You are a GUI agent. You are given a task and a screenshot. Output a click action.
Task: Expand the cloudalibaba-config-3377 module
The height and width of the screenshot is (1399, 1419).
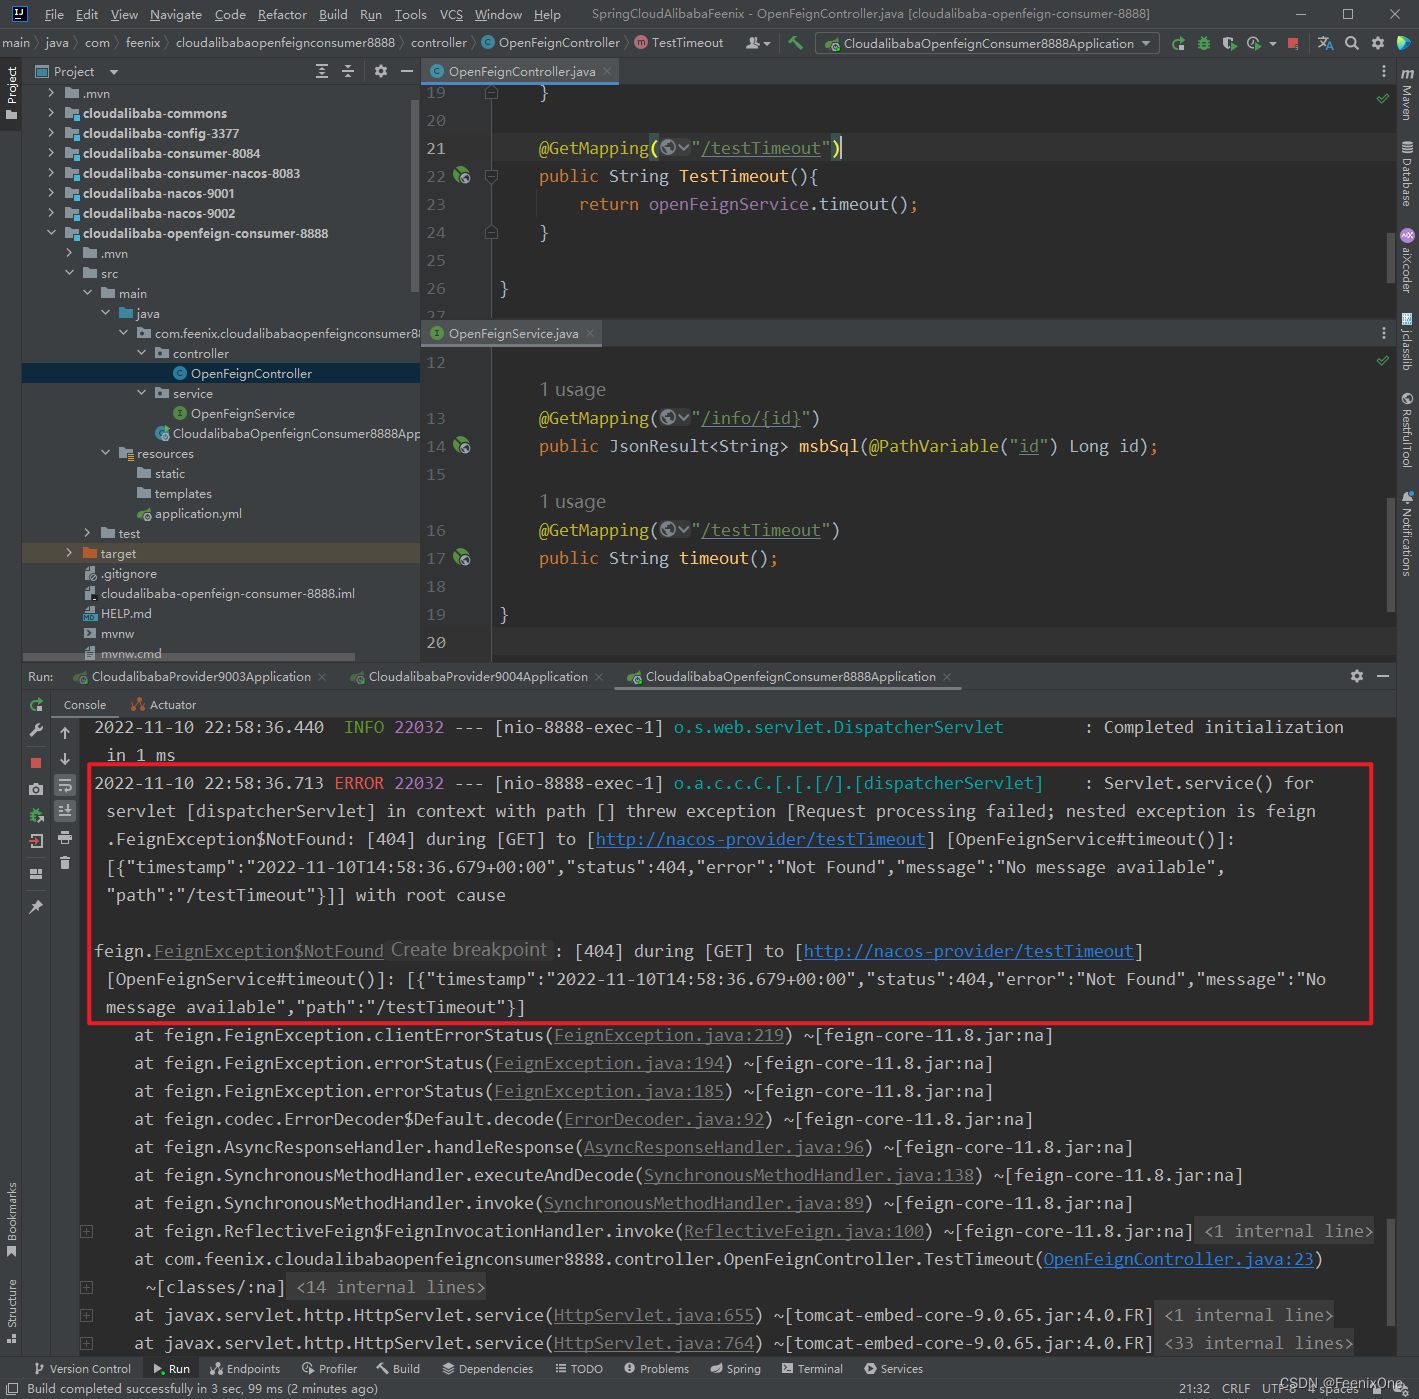point(51,133)
